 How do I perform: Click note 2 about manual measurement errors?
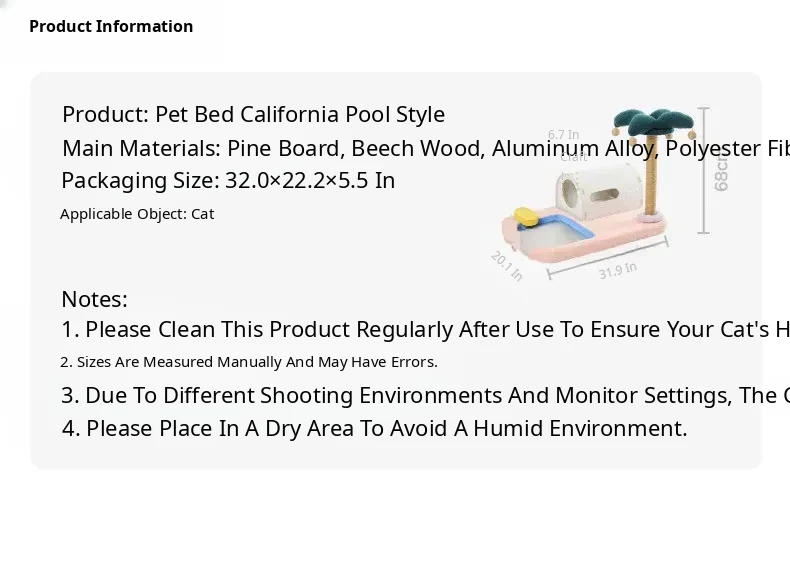[x=249, y=362]
